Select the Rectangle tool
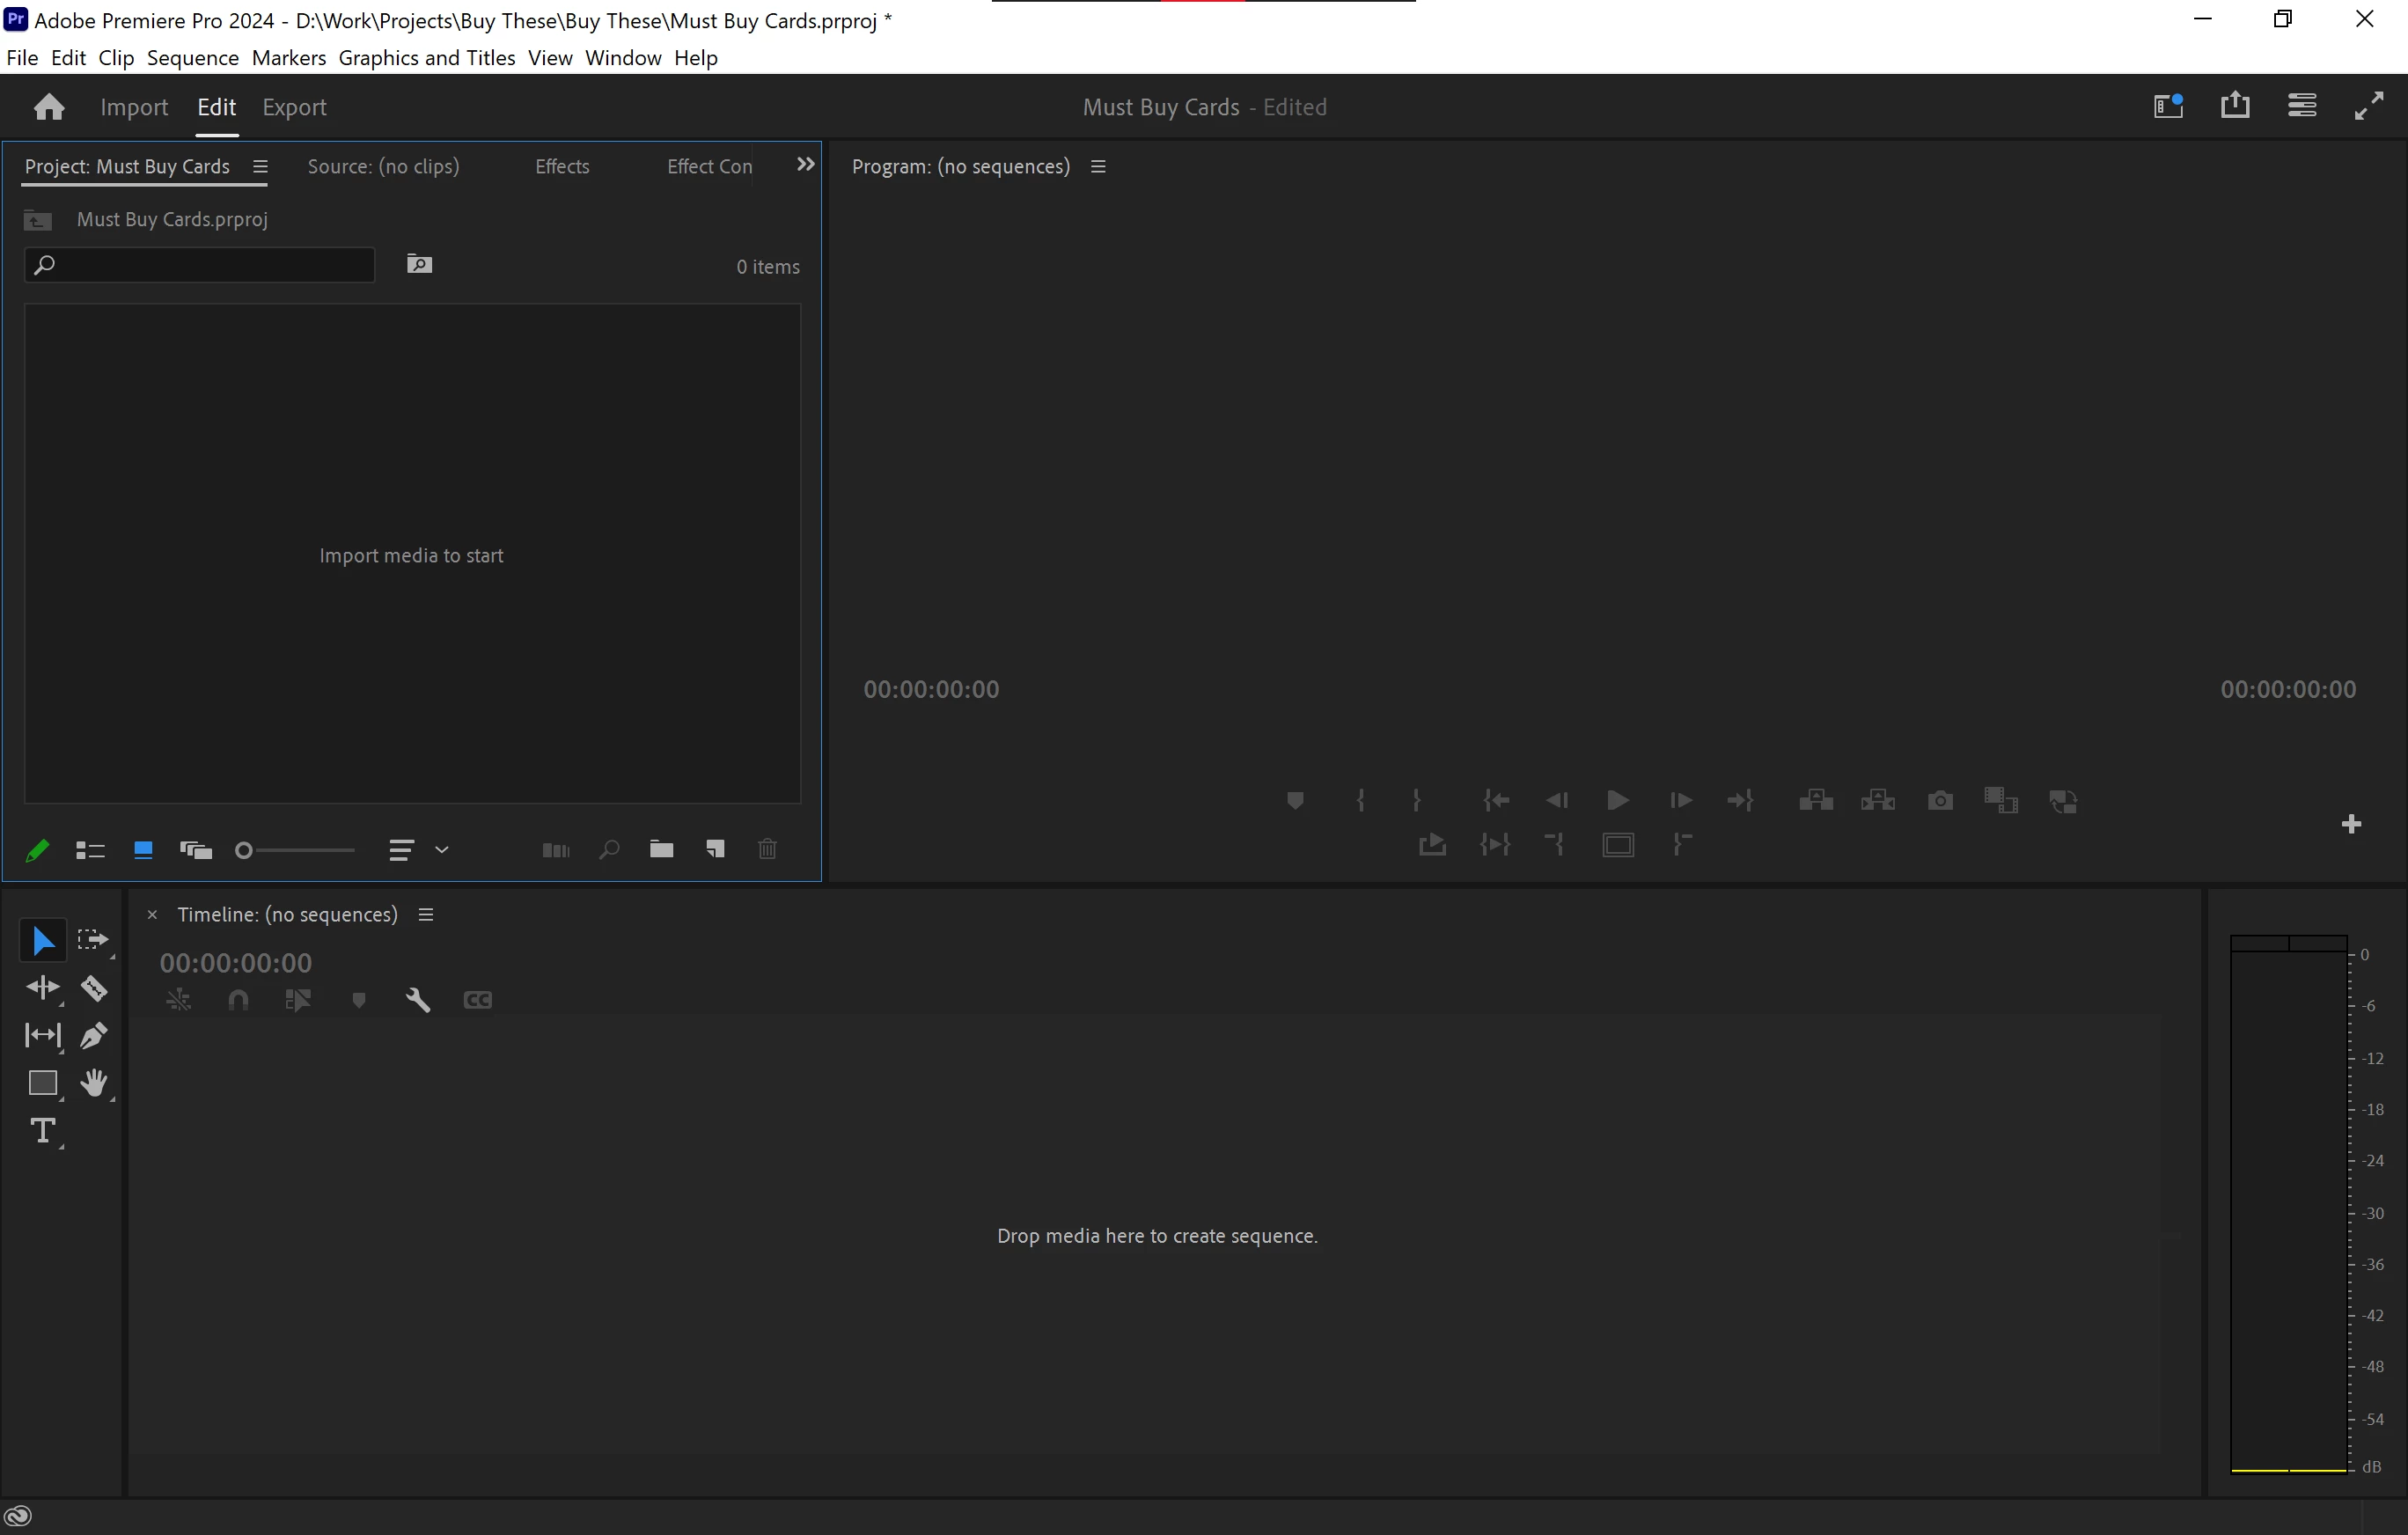The width and height of the screenshot is (2408, 1535). click(42, 1083)
